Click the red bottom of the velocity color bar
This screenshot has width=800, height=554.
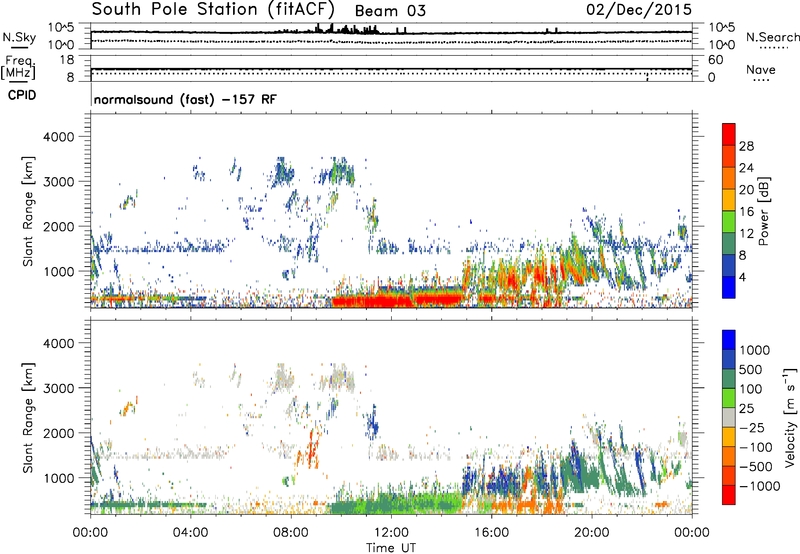(729, 496)
